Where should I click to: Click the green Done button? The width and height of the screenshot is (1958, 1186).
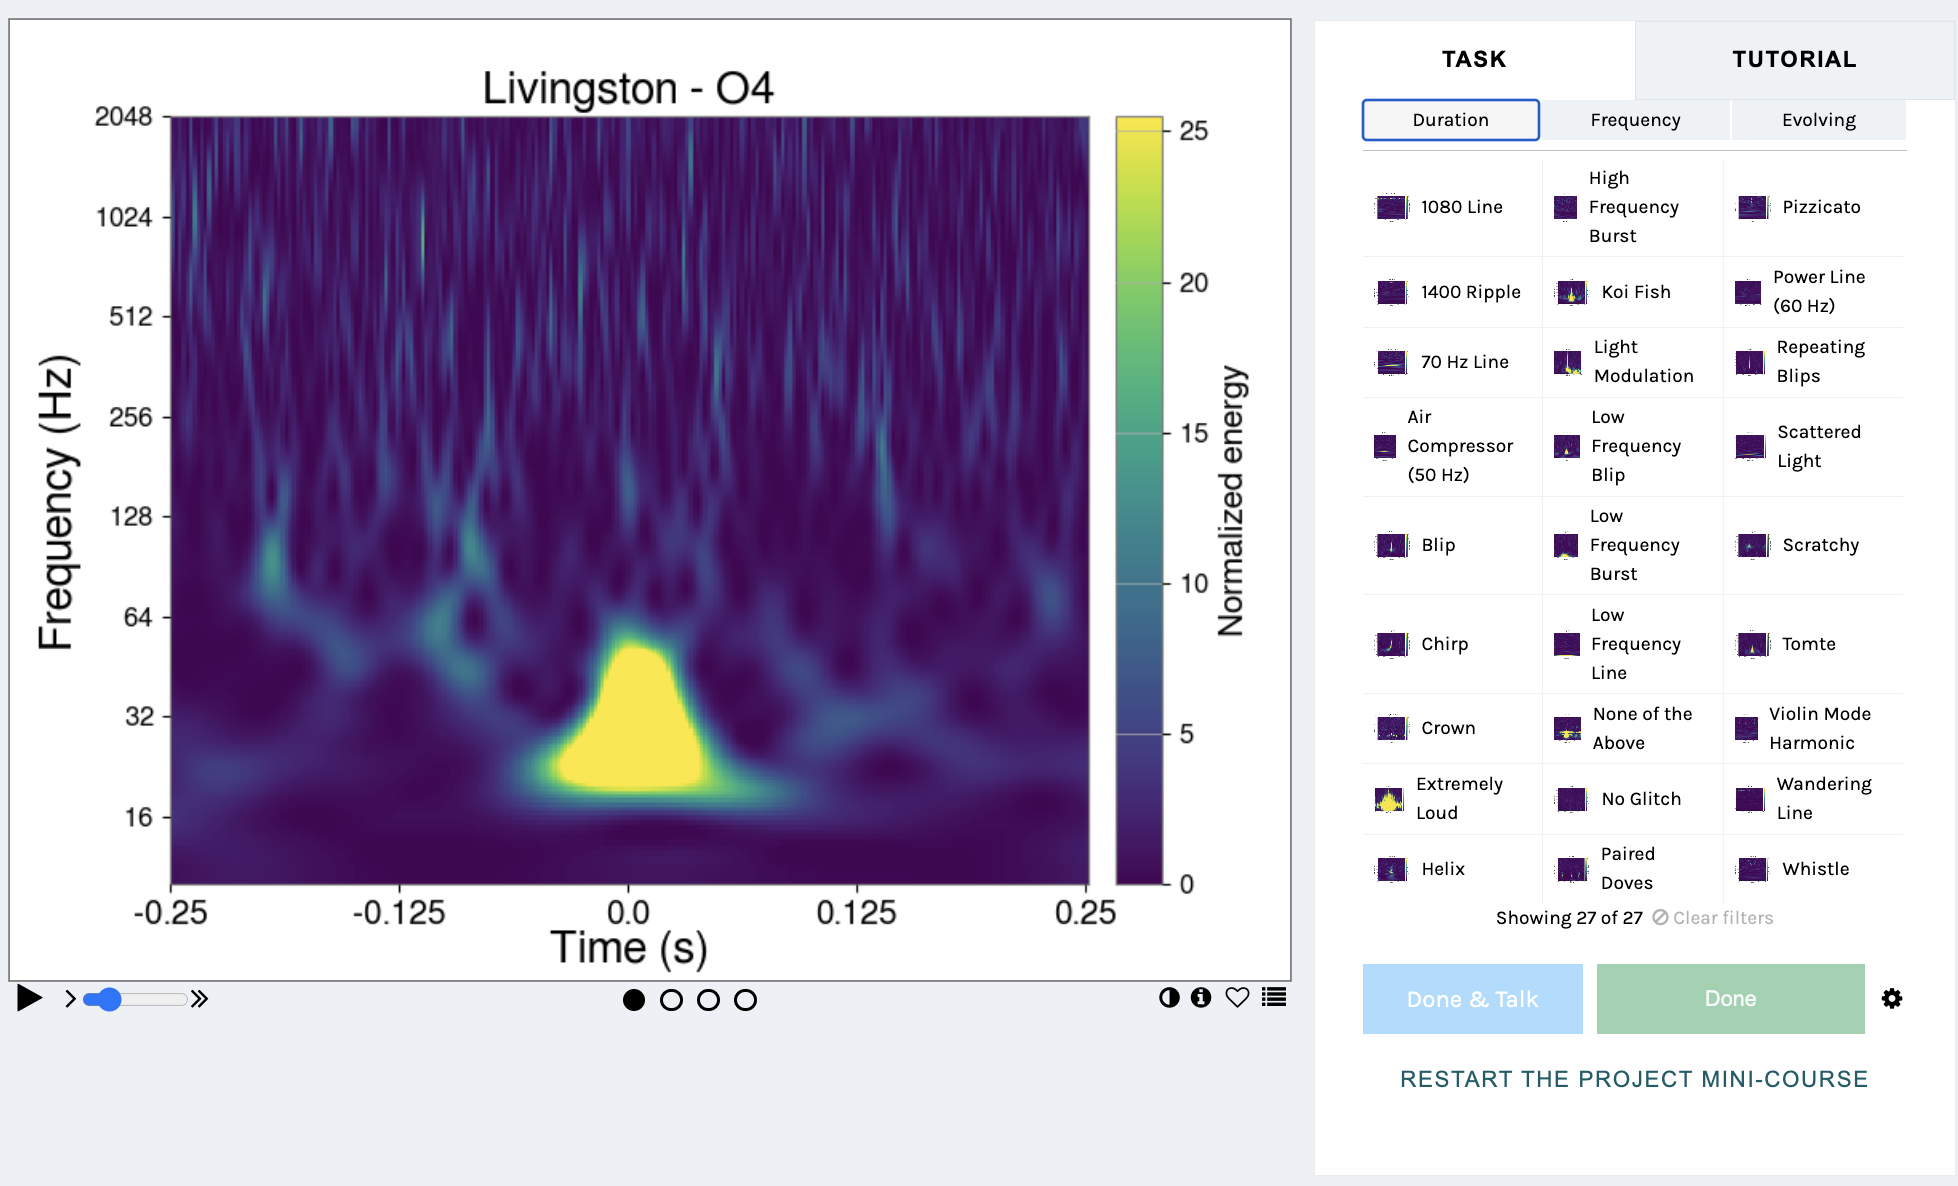[x=1730, y=999]
